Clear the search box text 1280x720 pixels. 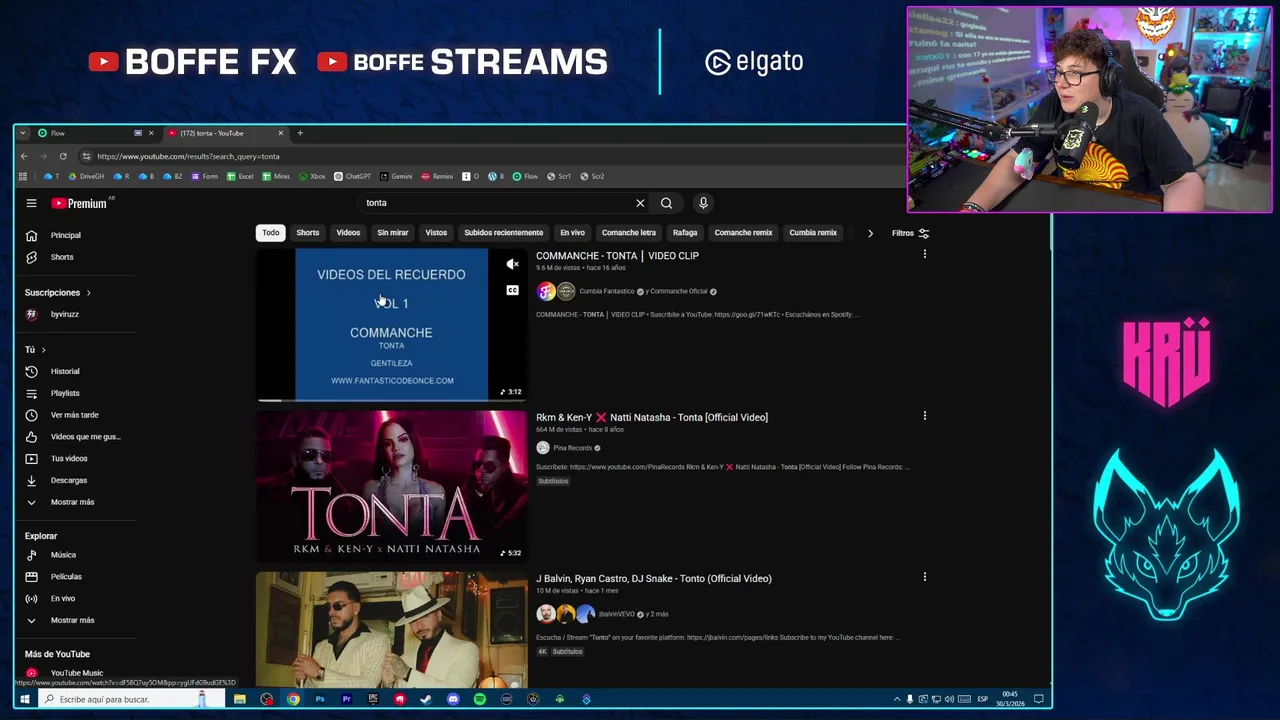point(640,203)
